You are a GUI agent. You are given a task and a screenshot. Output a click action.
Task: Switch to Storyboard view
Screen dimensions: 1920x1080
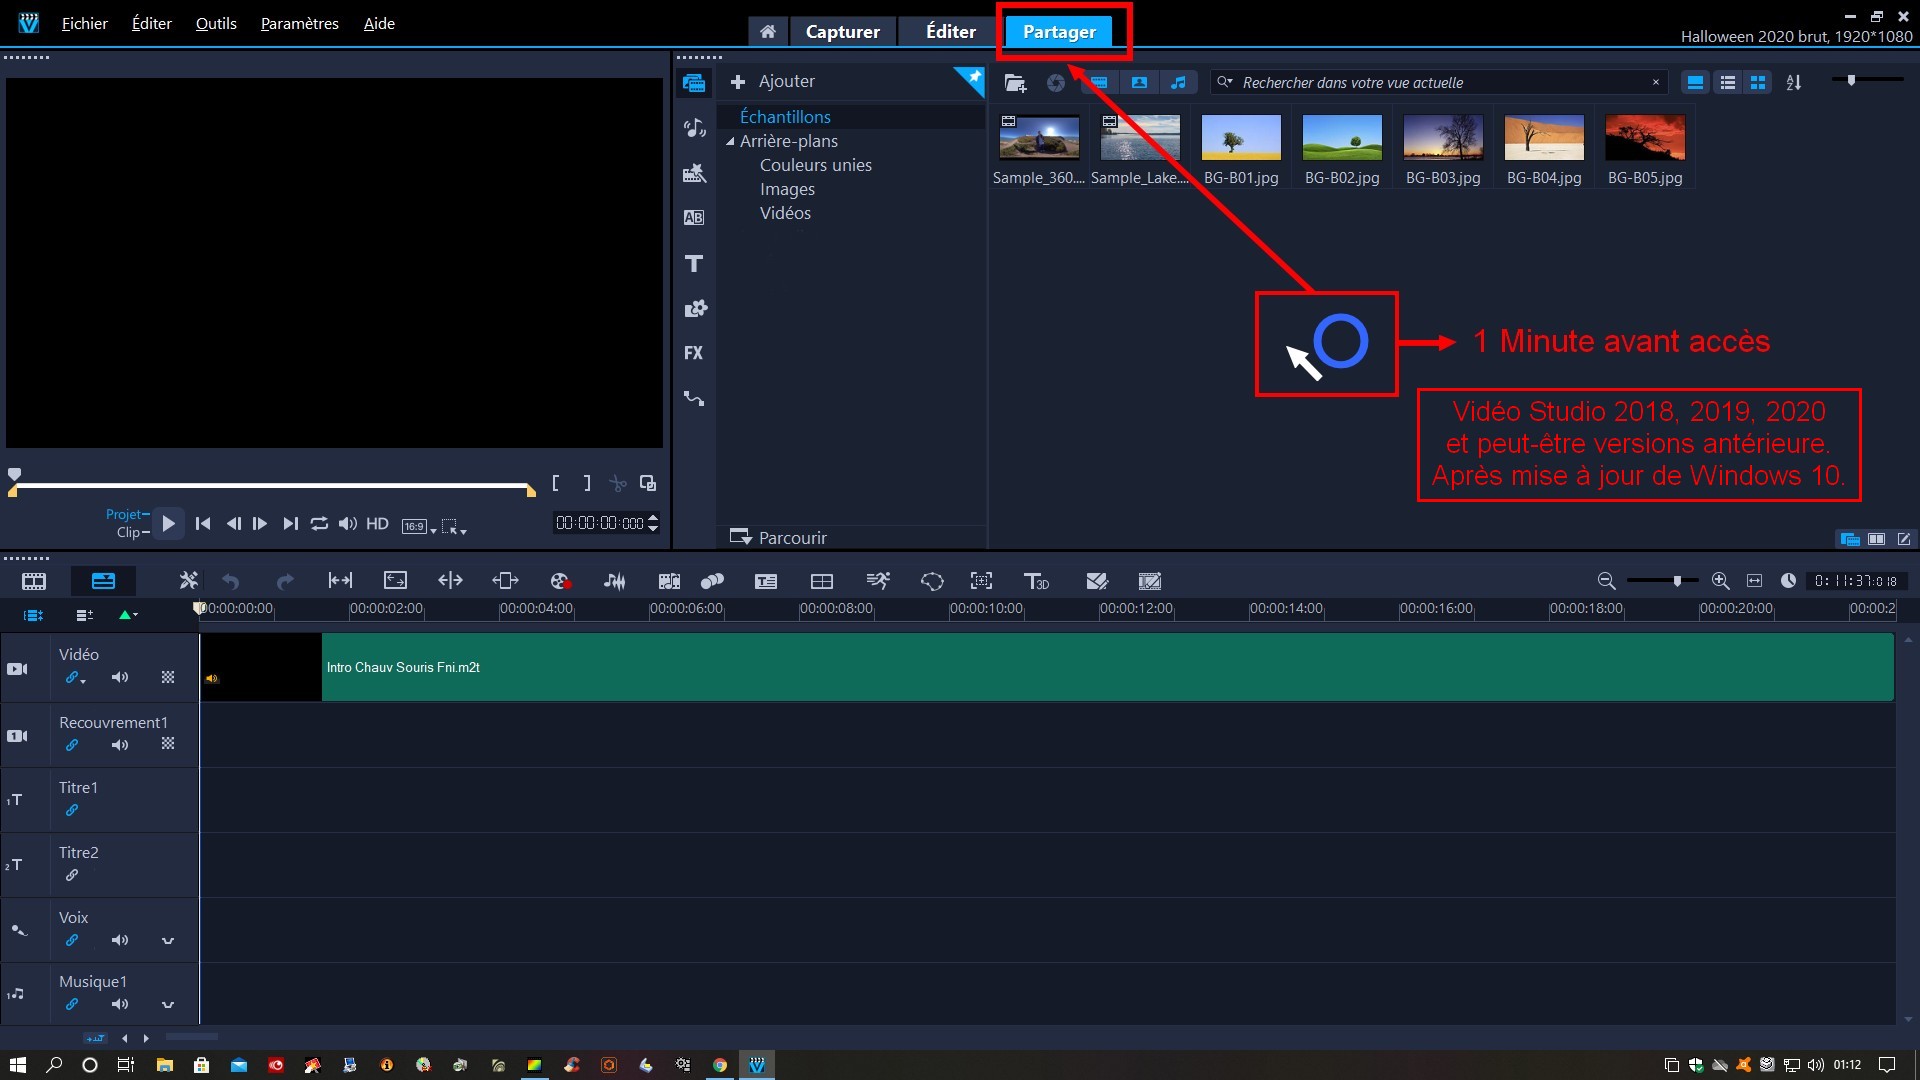(34, 581)
